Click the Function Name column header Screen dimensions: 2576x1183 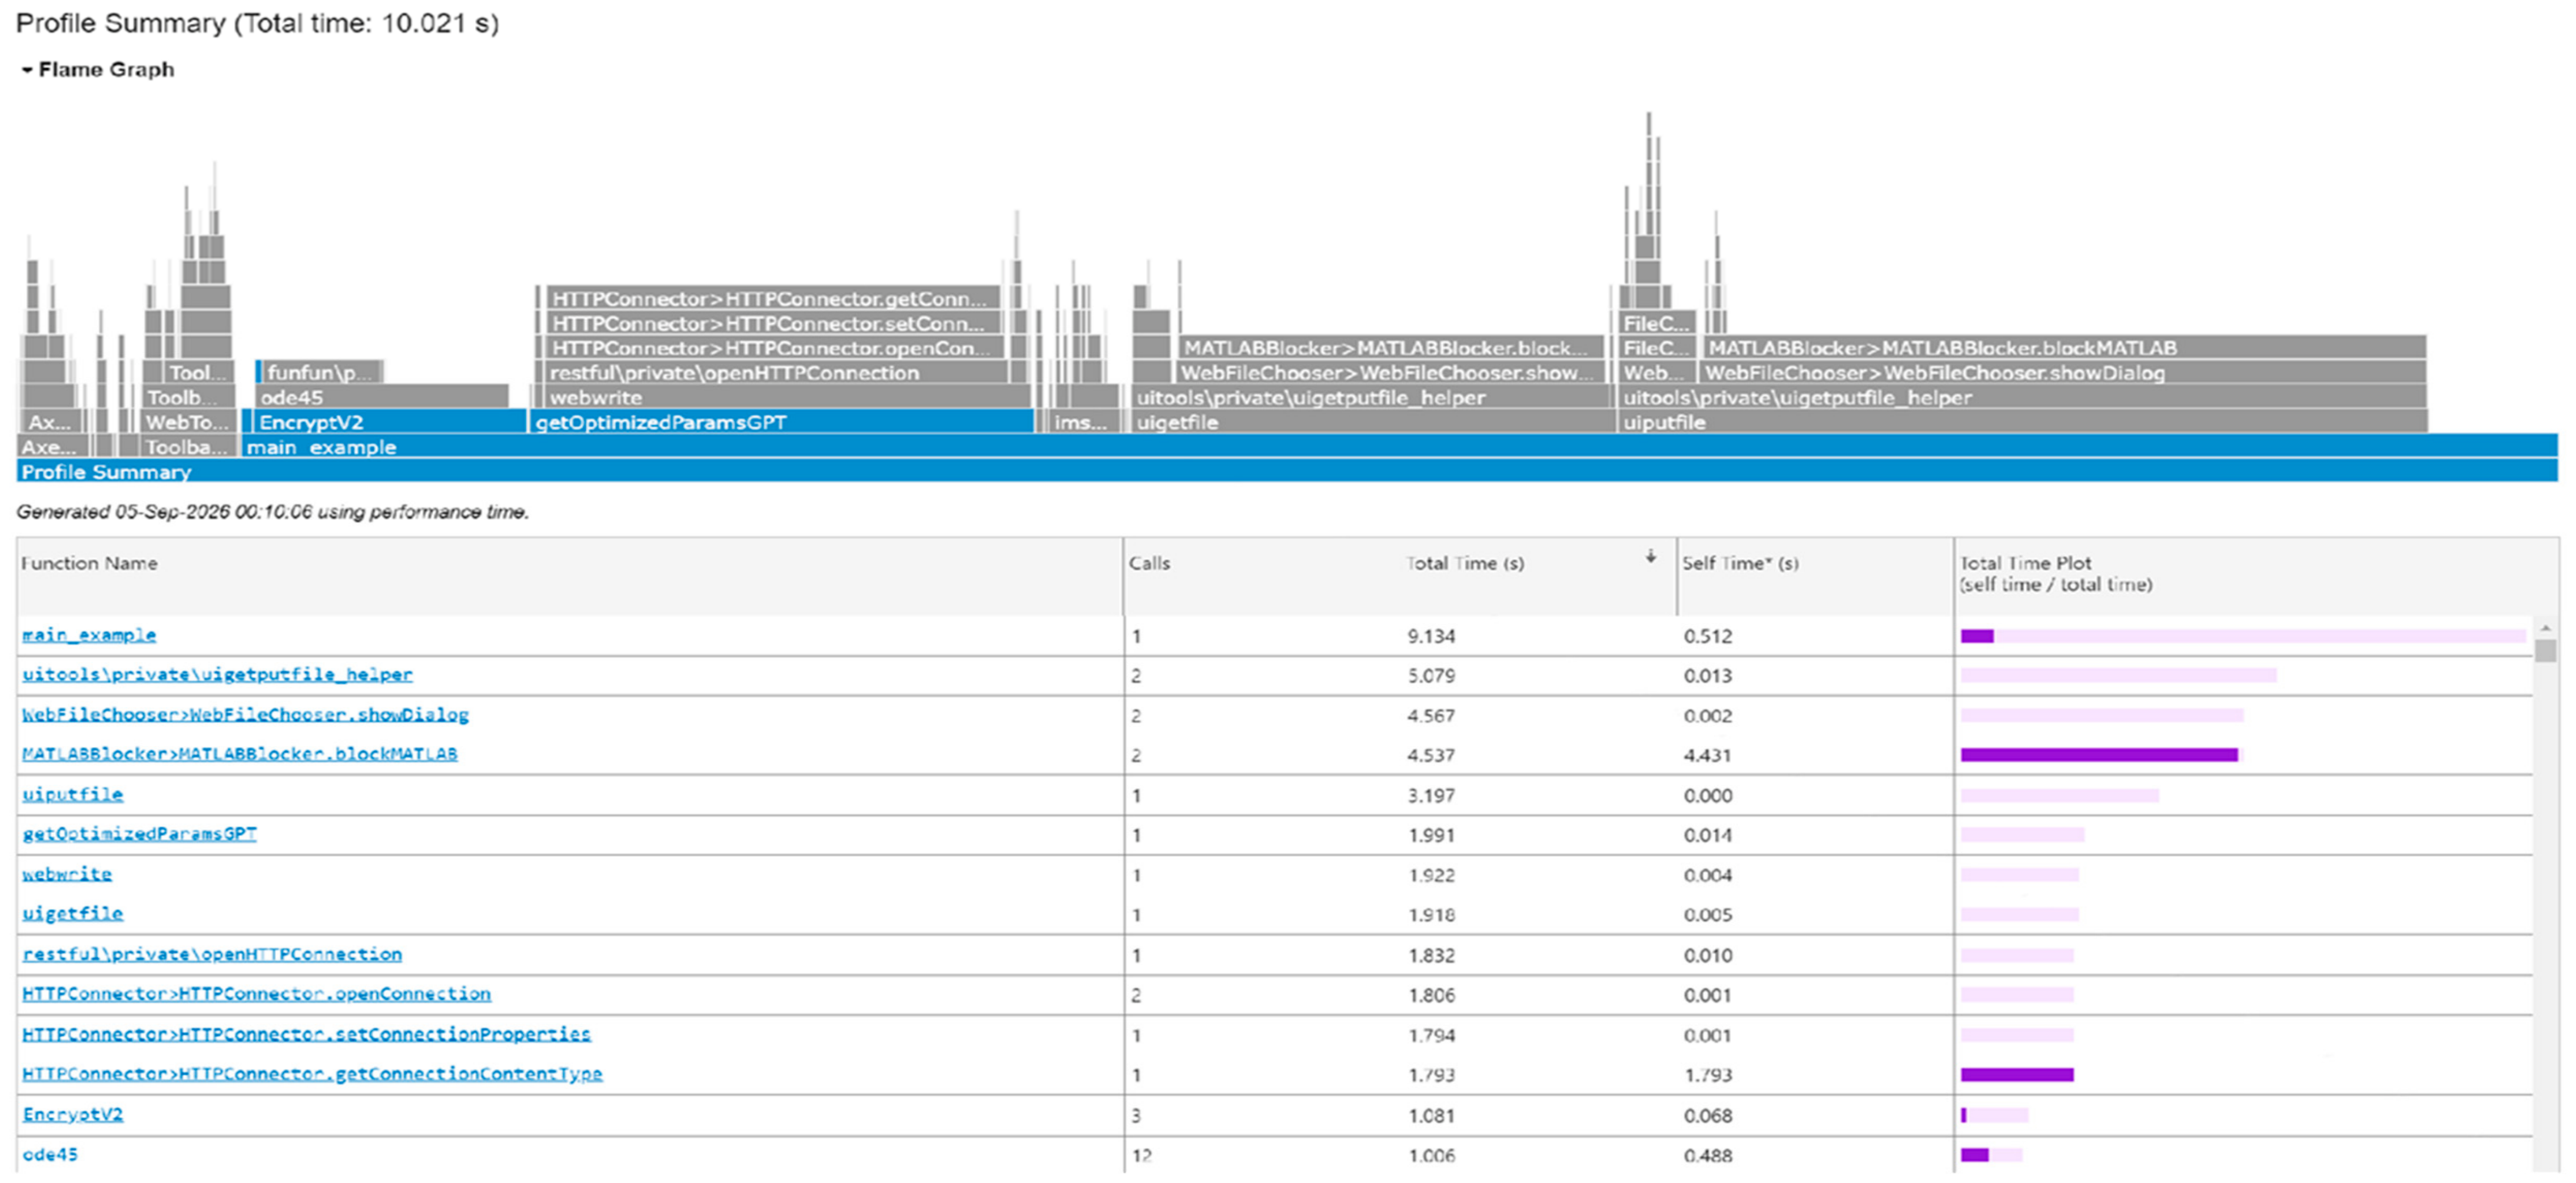569,575
